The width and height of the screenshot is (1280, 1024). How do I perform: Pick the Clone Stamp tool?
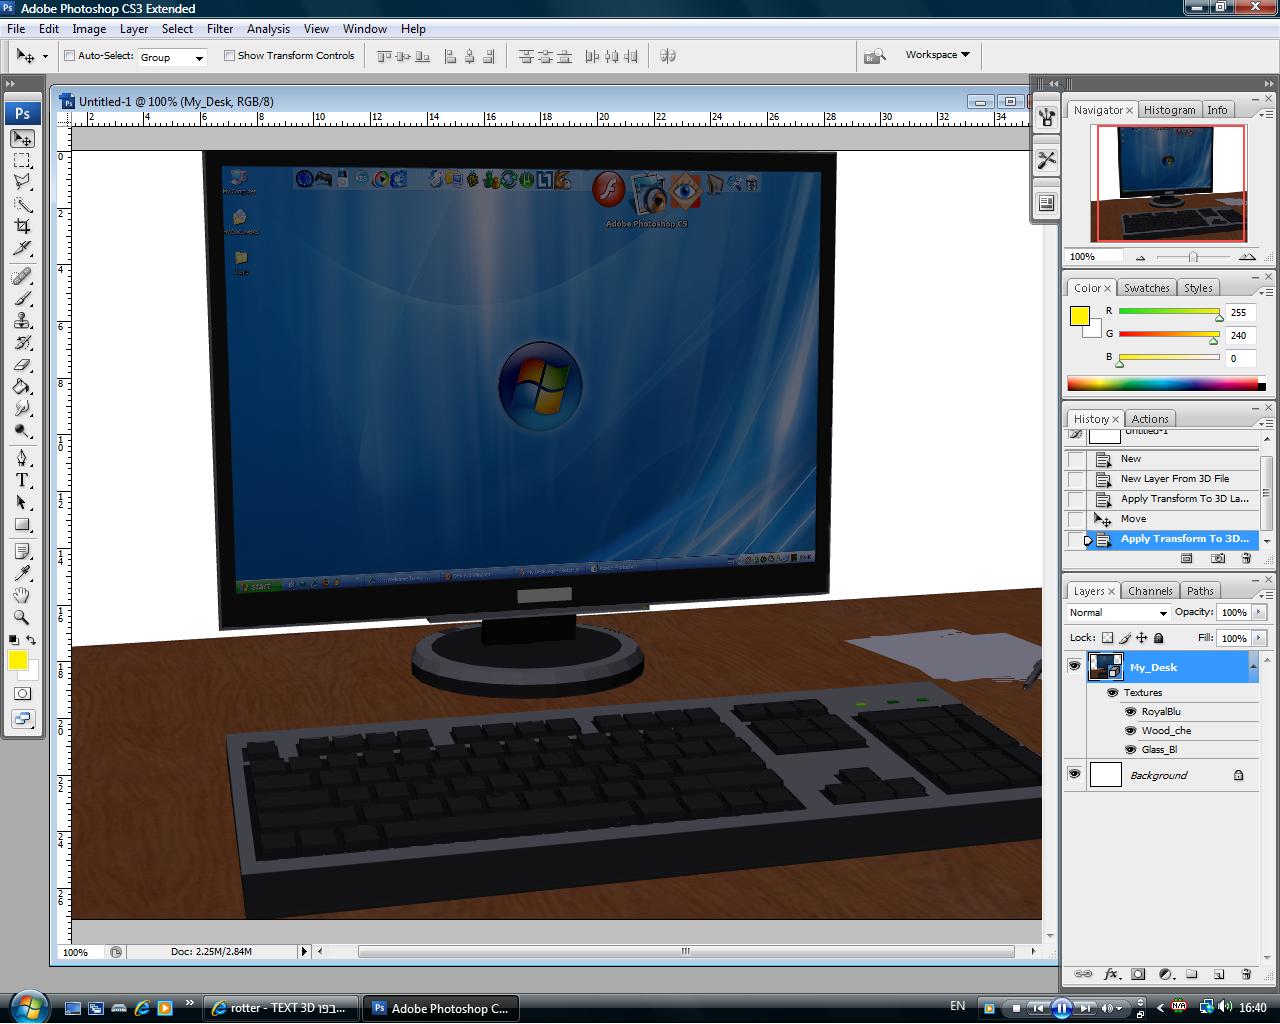click(22, 321)
